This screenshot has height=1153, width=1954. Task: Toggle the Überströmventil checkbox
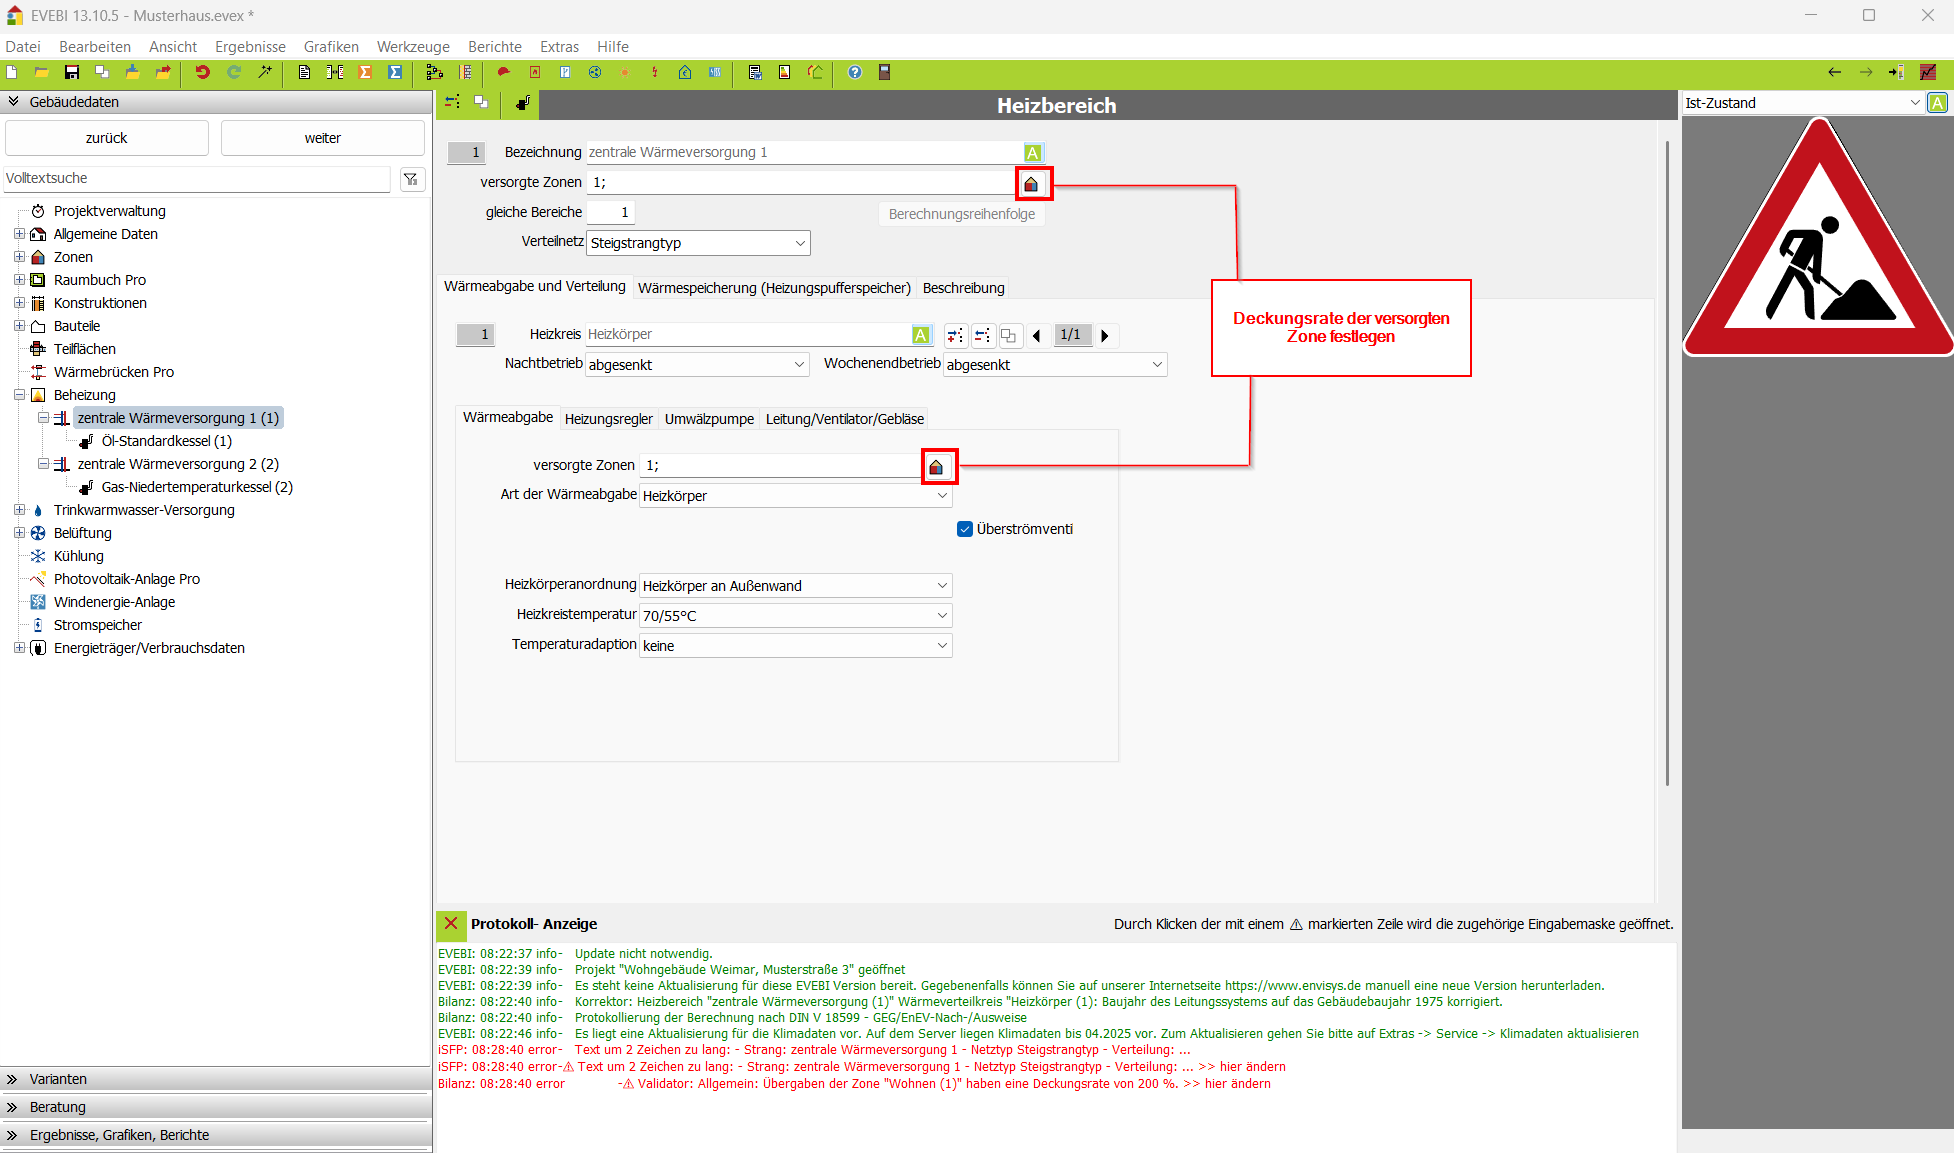coord(965,529)
